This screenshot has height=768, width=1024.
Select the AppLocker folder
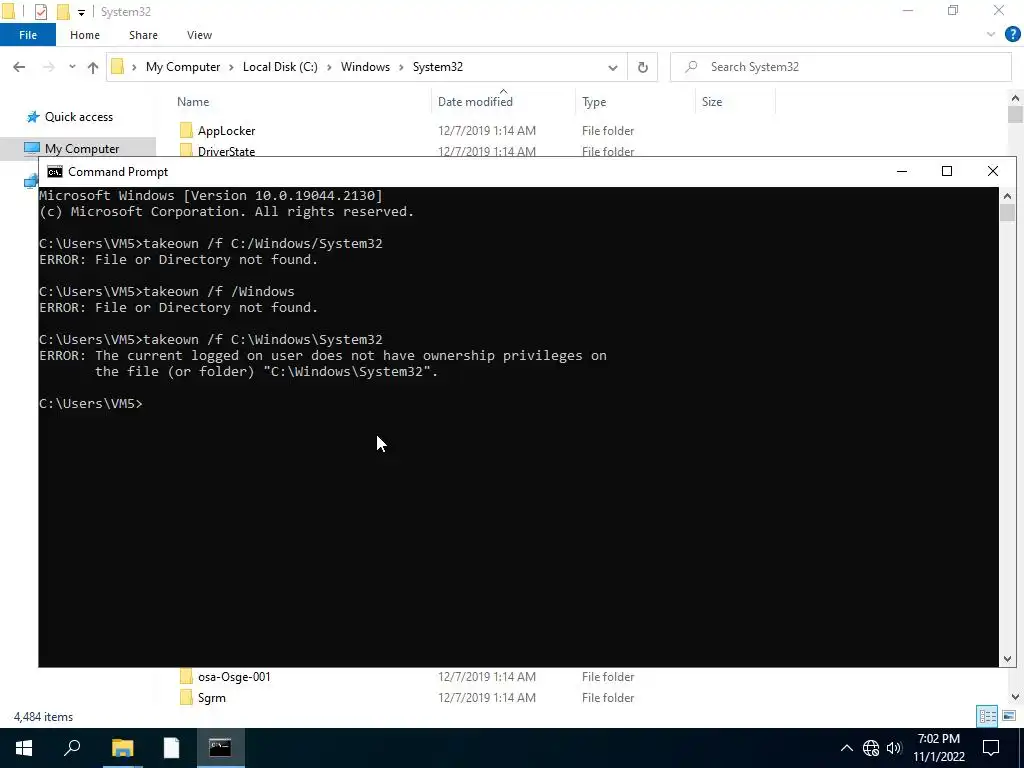pyautogui.click(x=227, y=131)
